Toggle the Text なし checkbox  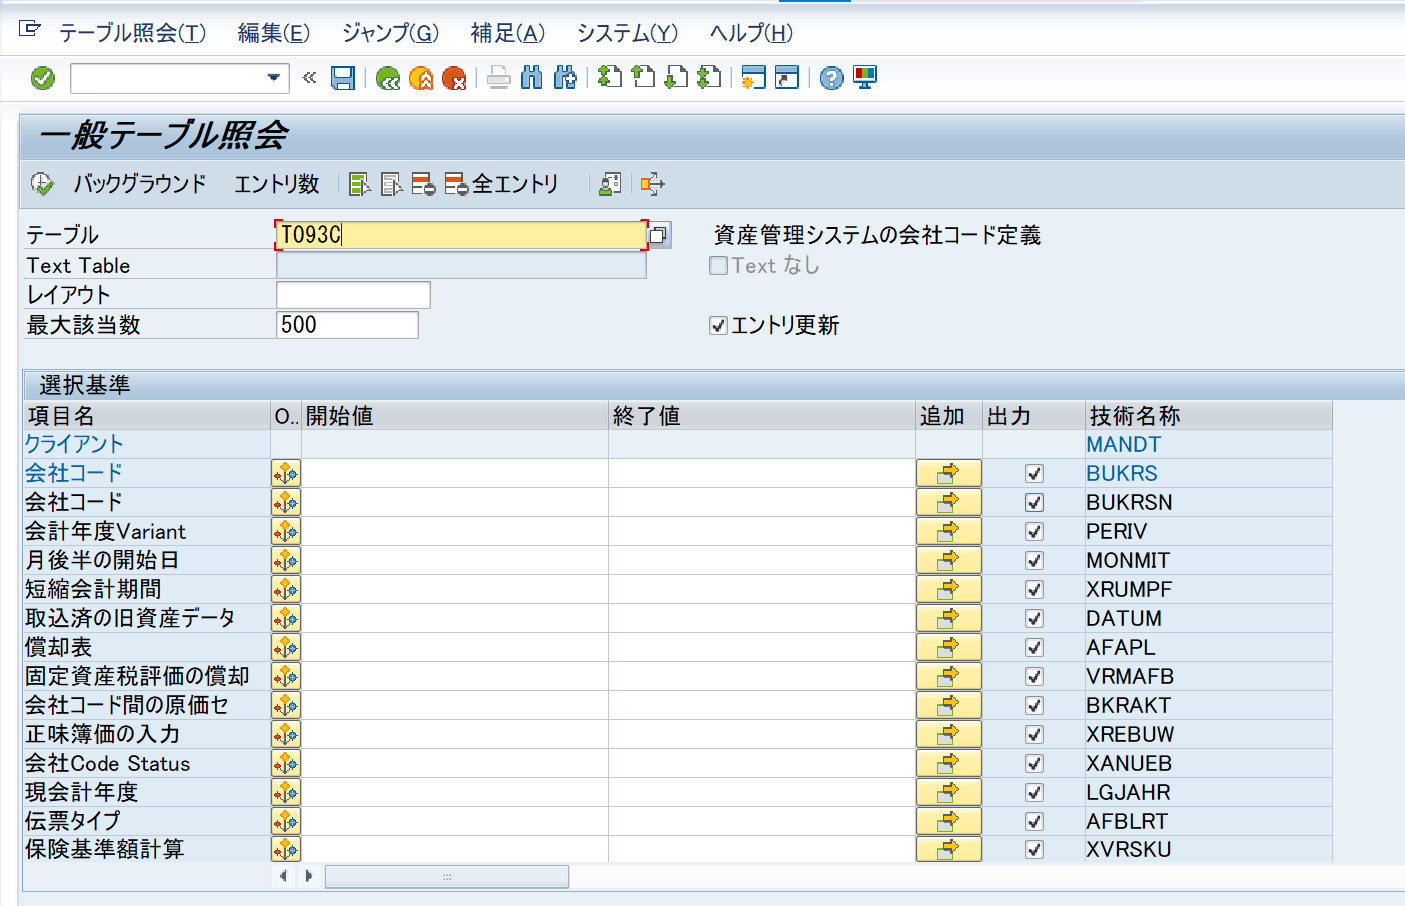[x=718, y=265]
